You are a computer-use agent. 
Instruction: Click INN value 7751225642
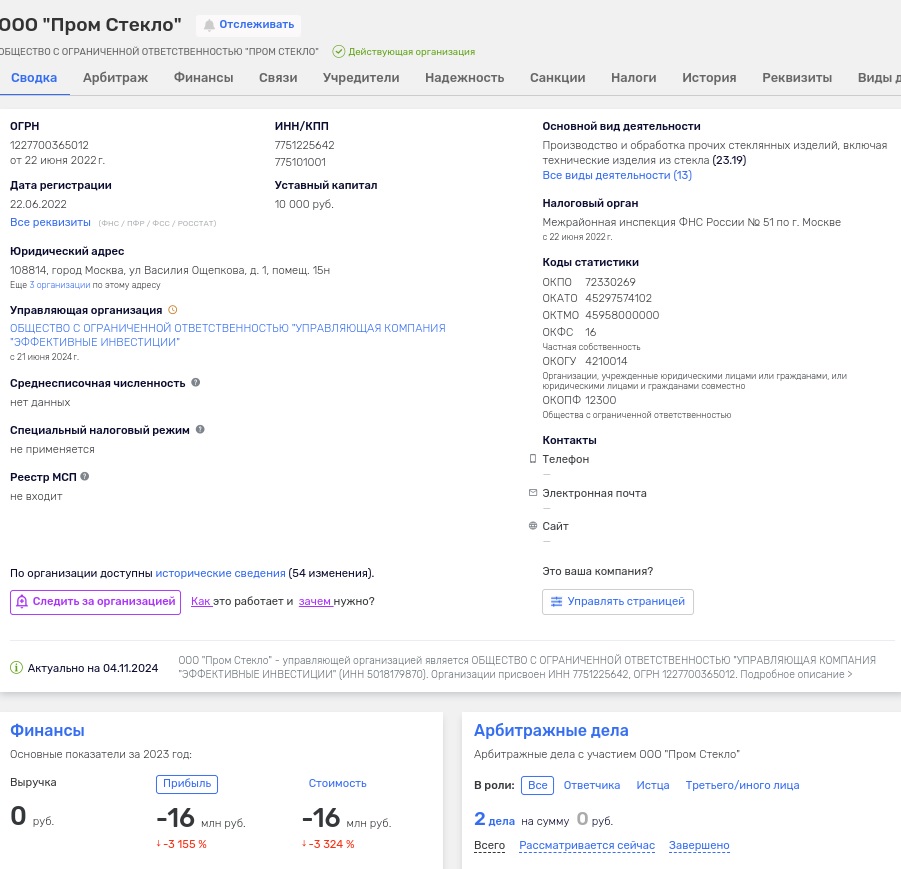click(305, 145)
